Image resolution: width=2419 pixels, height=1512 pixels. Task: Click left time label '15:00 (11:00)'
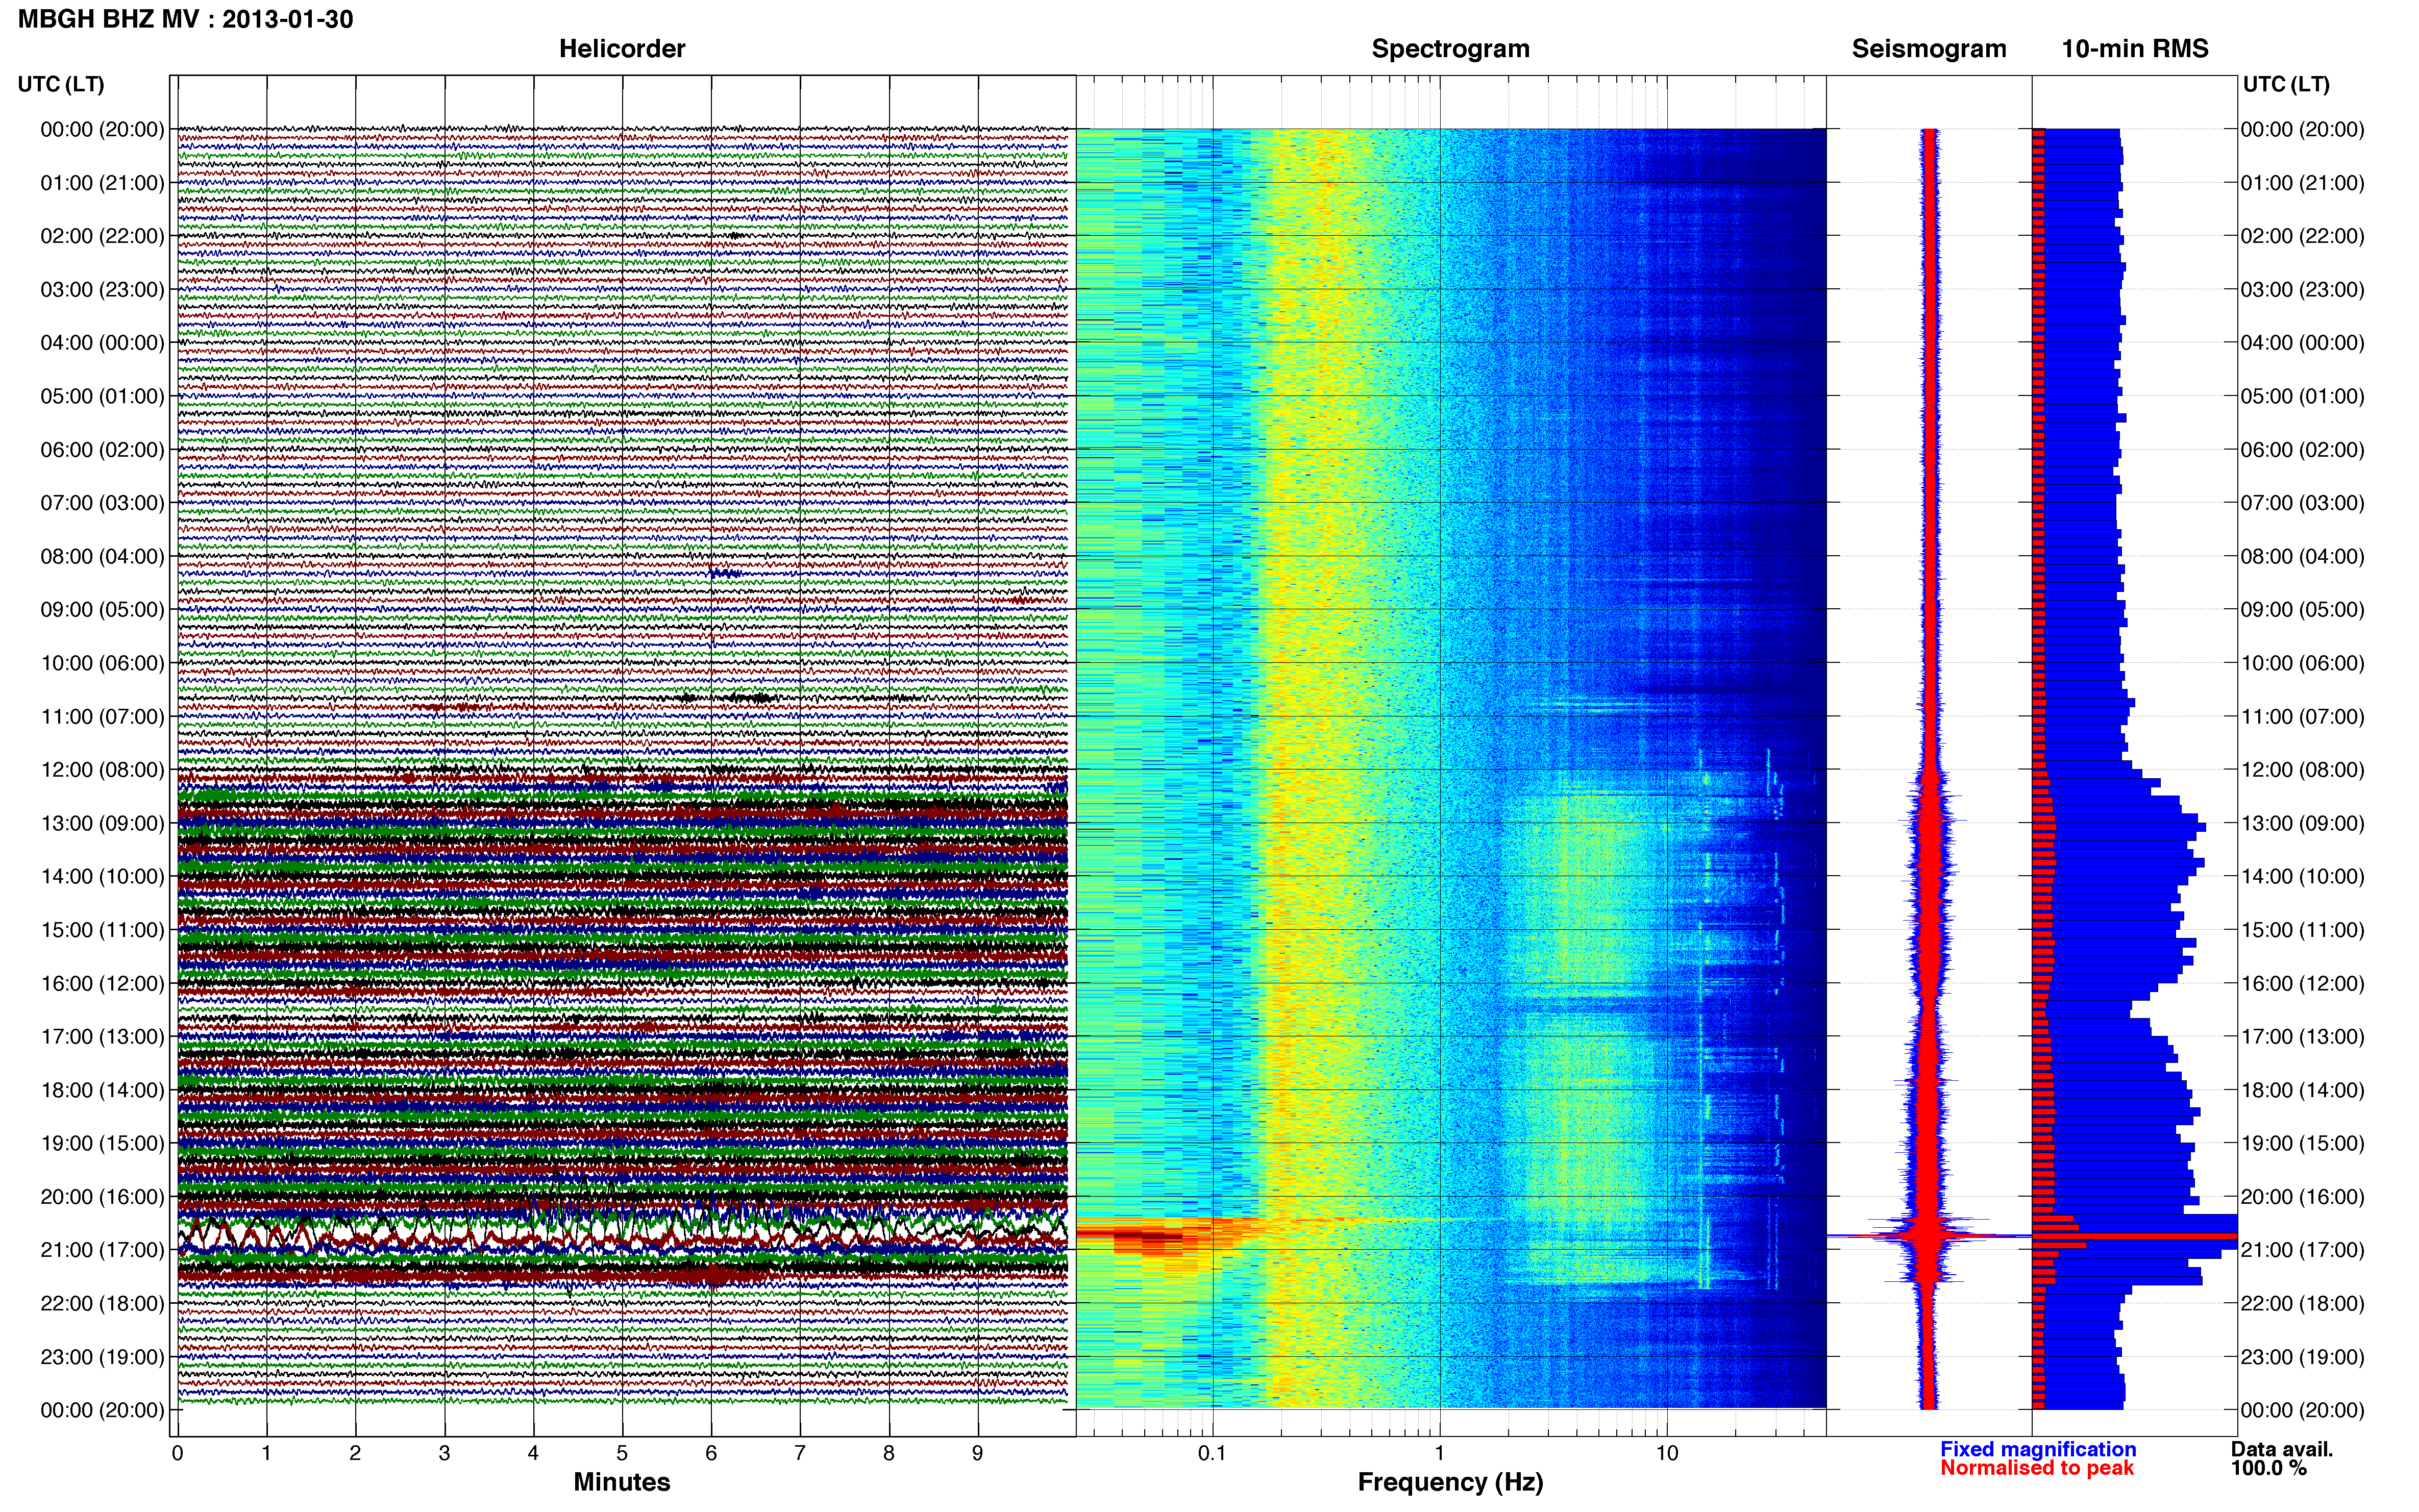point(102,930)
